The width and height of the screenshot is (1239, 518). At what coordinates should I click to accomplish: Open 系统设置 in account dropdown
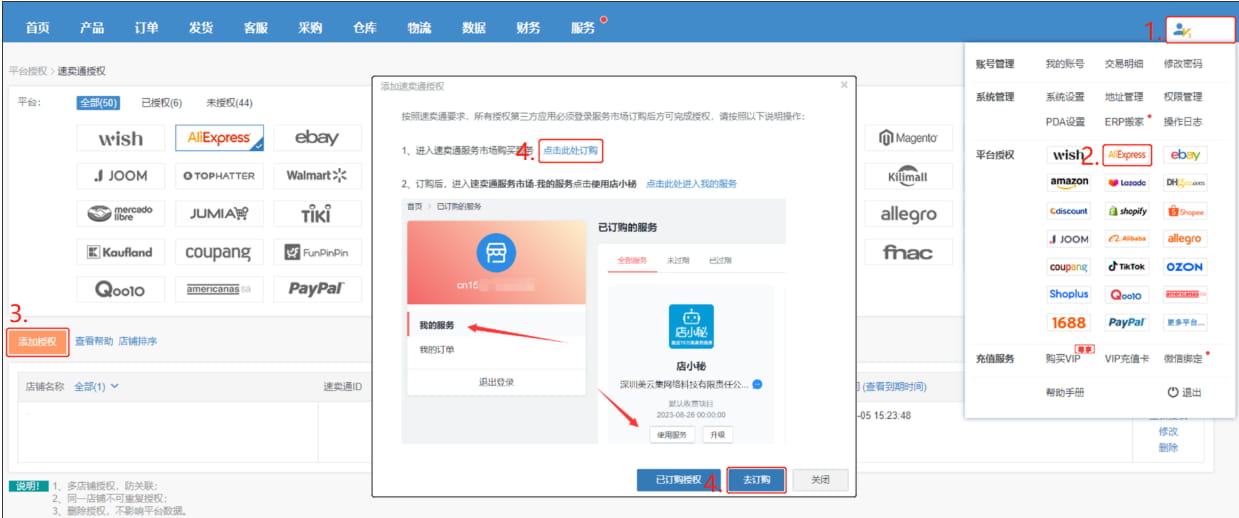pos(1065,97)
